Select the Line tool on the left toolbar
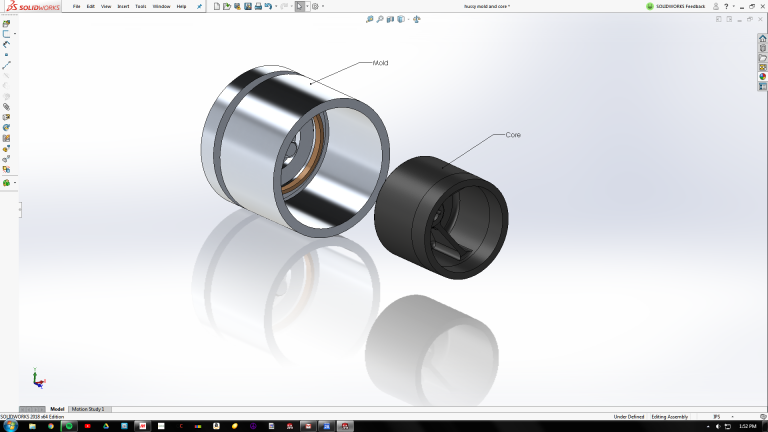 point(6,65)
